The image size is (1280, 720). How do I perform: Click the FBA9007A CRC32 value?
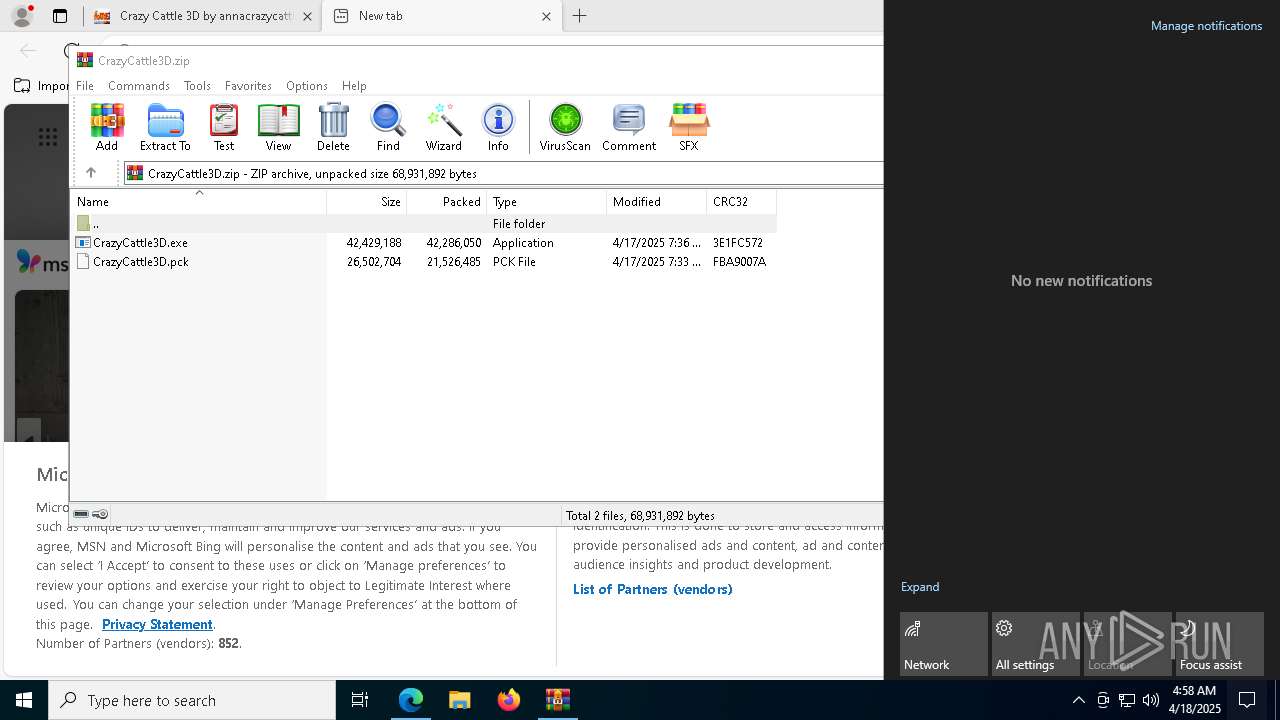click(x=740, y=261)
